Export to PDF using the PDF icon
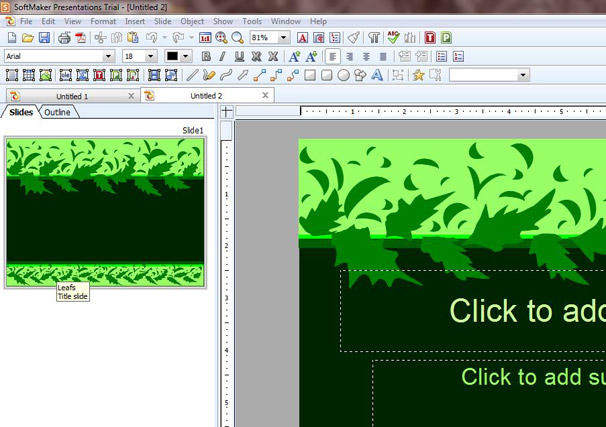The image size is (606, 427). 80,38
